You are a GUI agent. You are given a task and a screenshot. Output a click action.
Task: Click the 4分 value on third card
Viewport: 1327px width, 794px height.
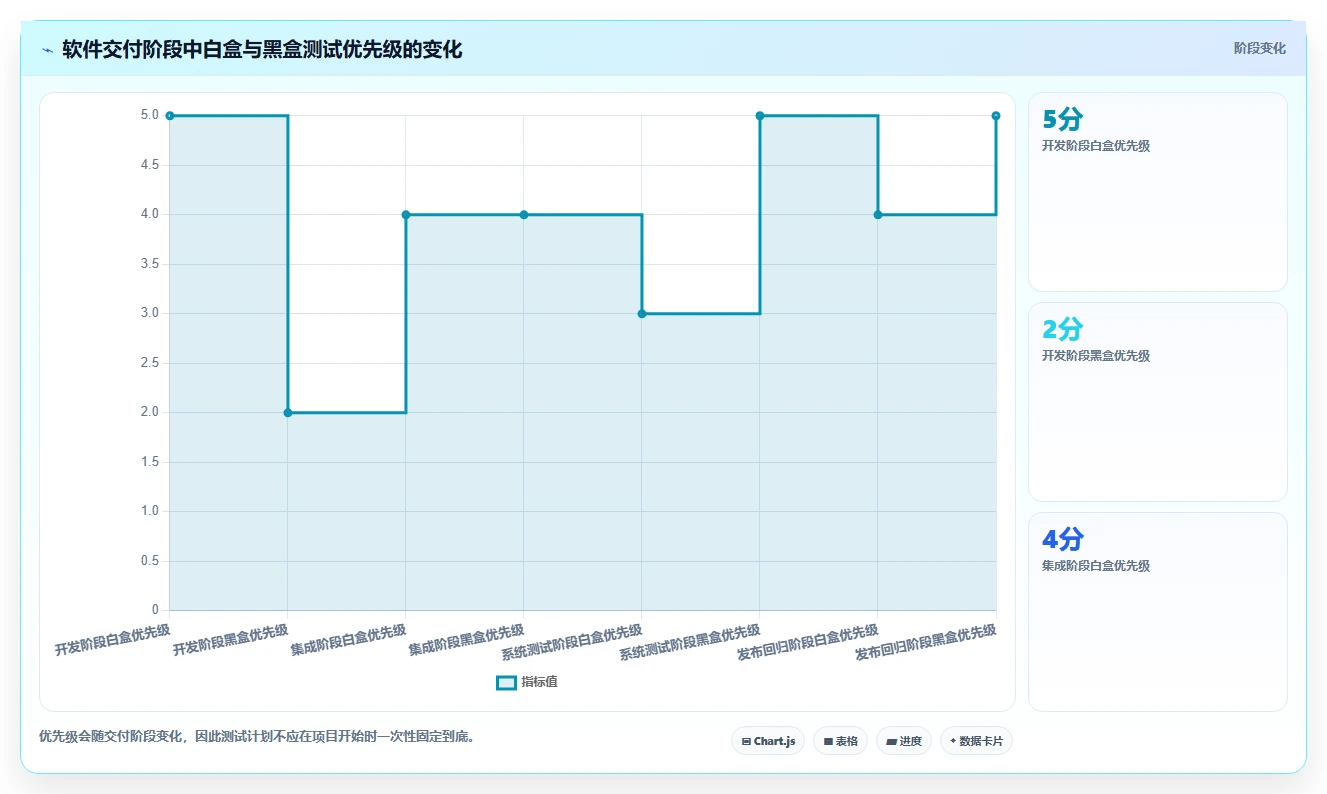[1062, 539]
